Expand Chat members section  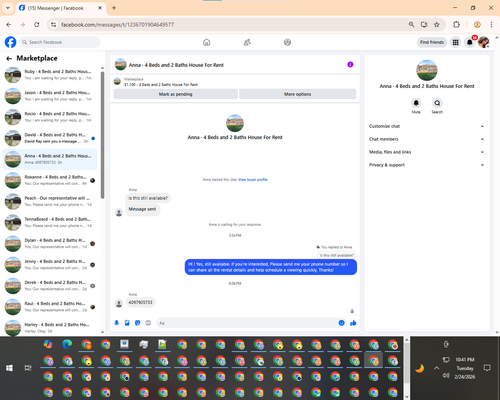[x=426, y=139]
